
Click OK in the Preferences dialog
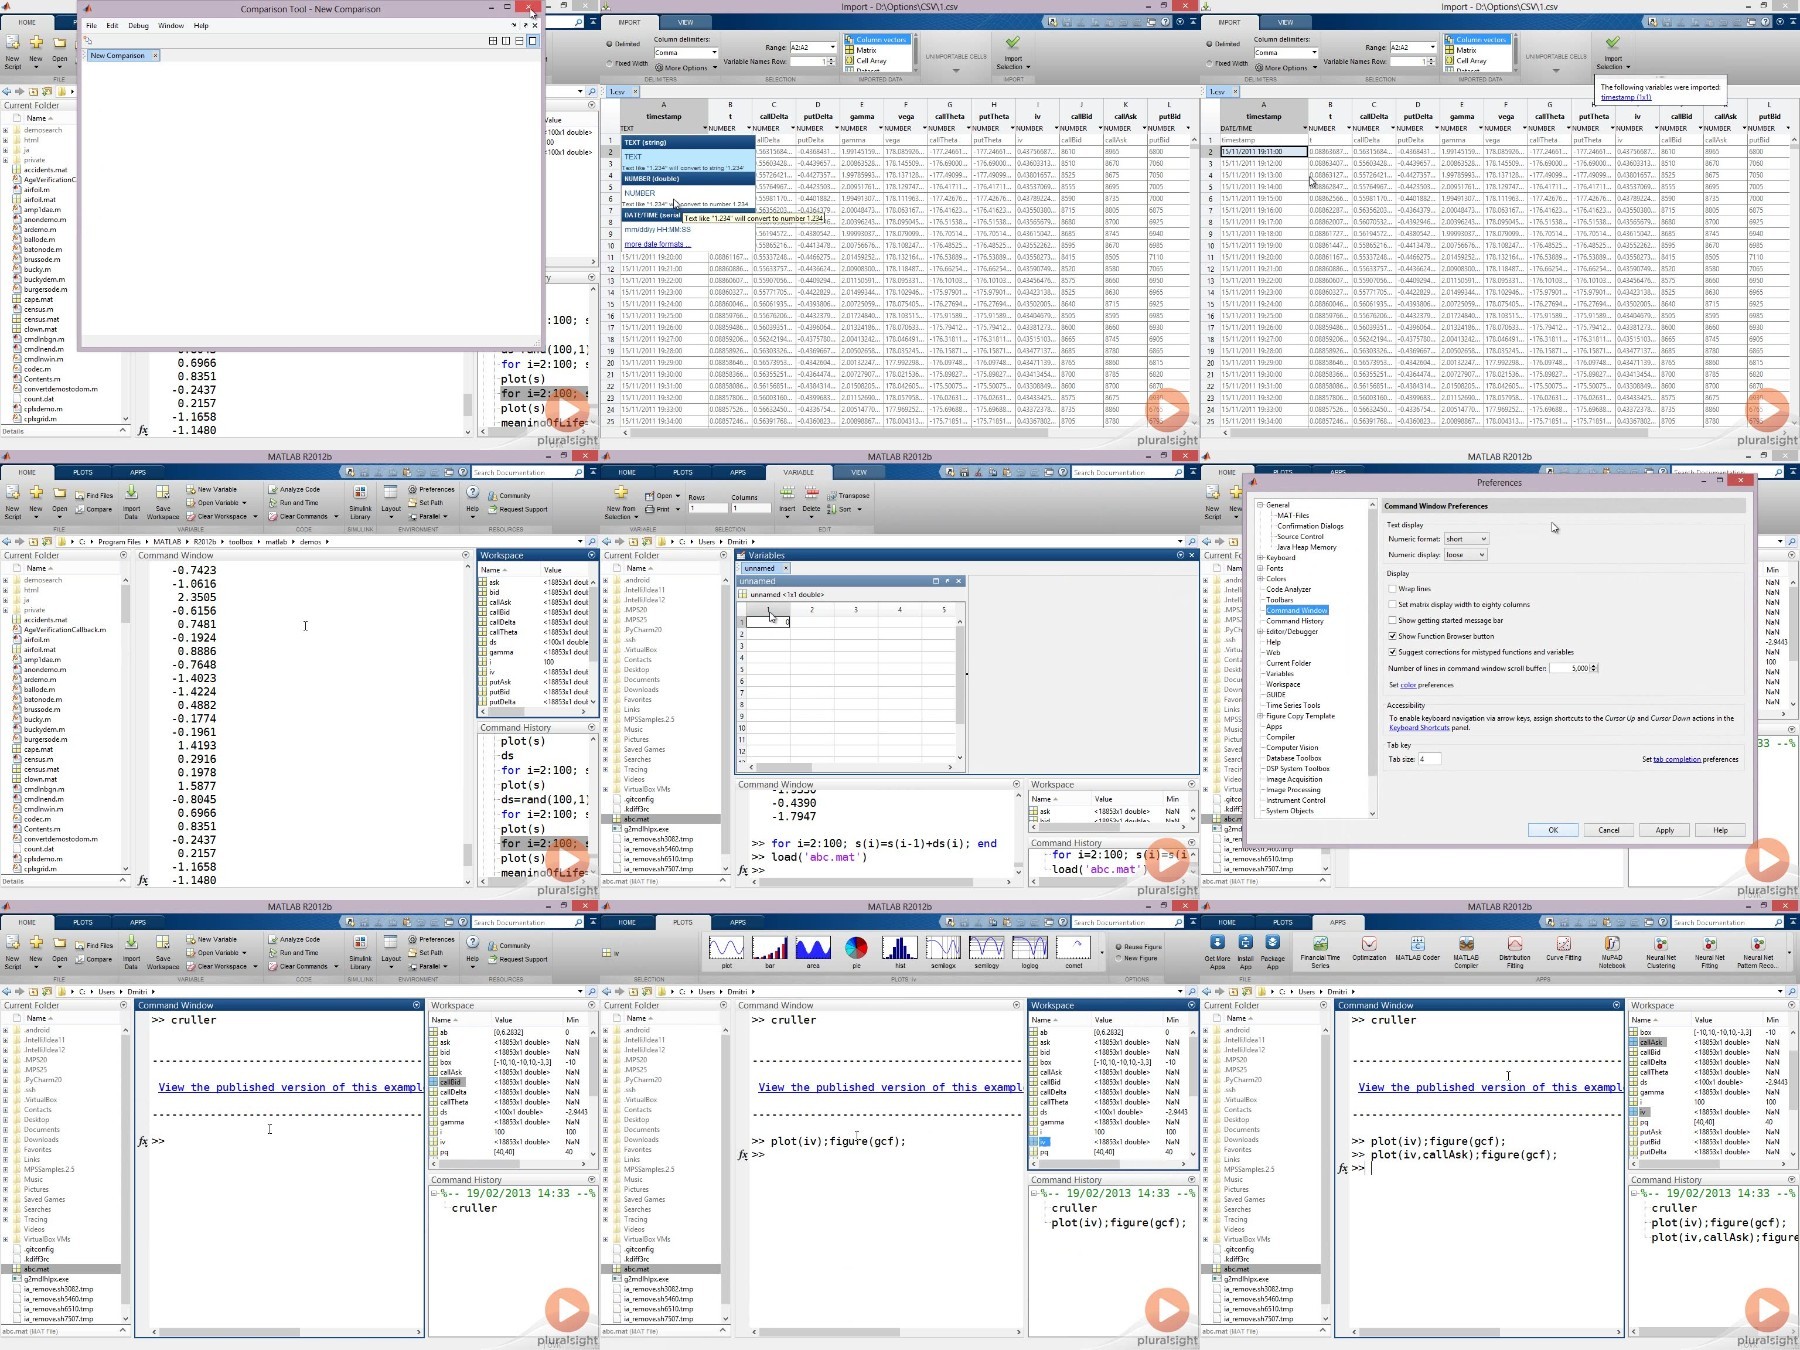pos(1553,830)
